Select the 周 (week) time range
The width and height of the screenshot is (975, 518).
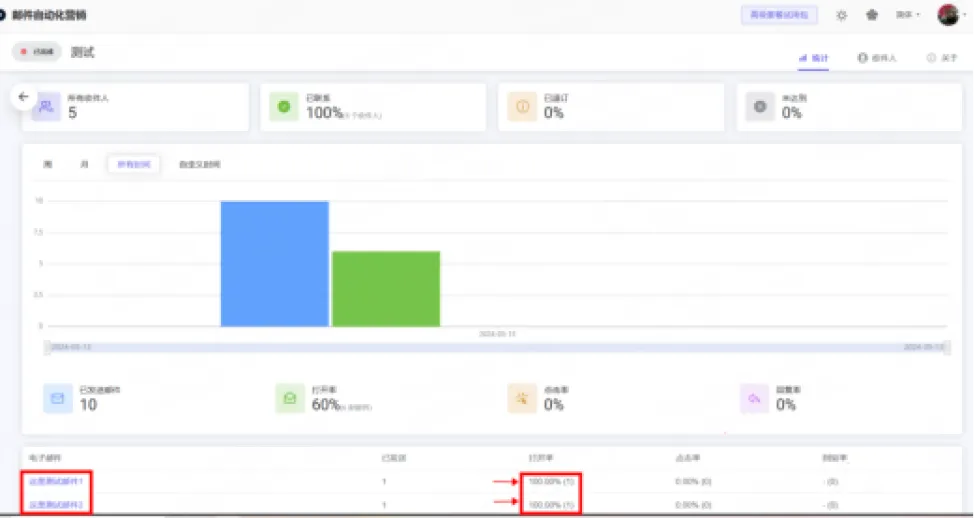[x=47, y=164]
